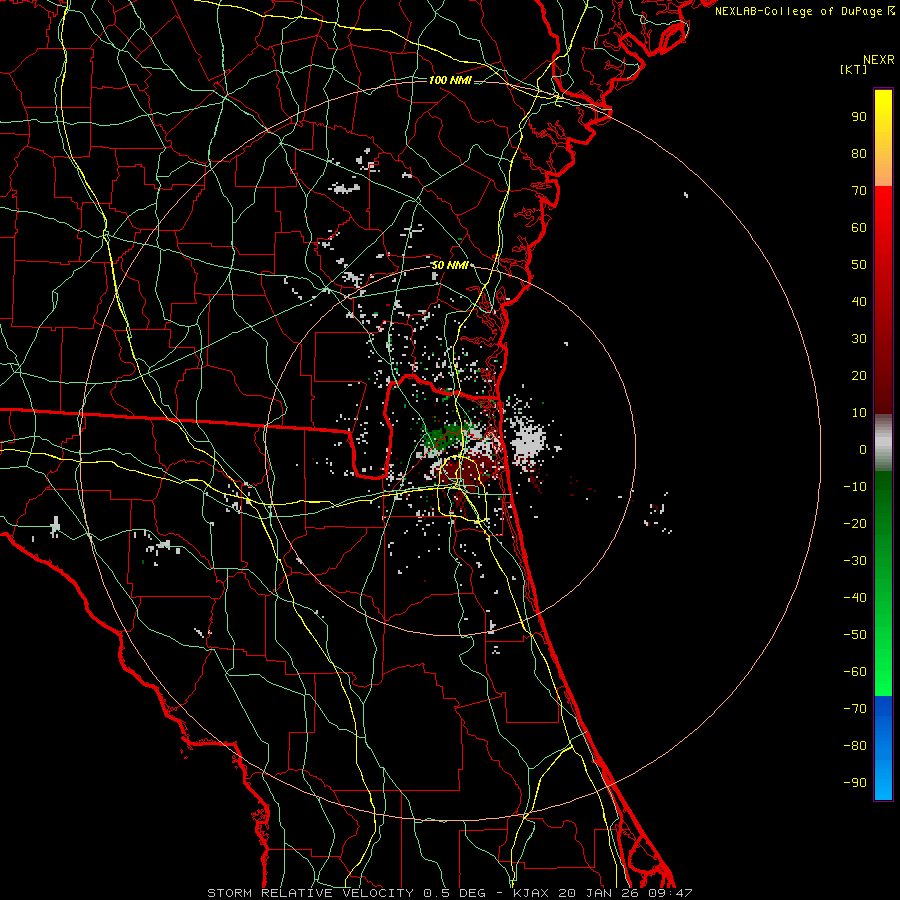Click the '-20' value on the velocity scale
The height and width of the screenshot is (900, 900).
pos(855,523)
